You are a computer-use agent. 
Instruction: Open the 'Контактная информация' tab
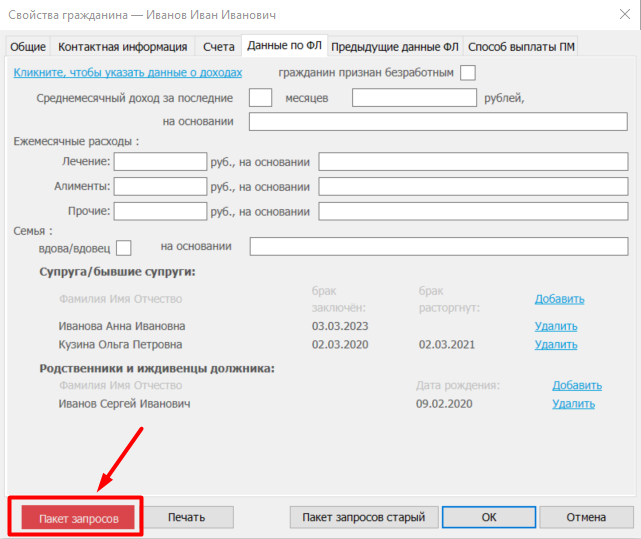122,47
